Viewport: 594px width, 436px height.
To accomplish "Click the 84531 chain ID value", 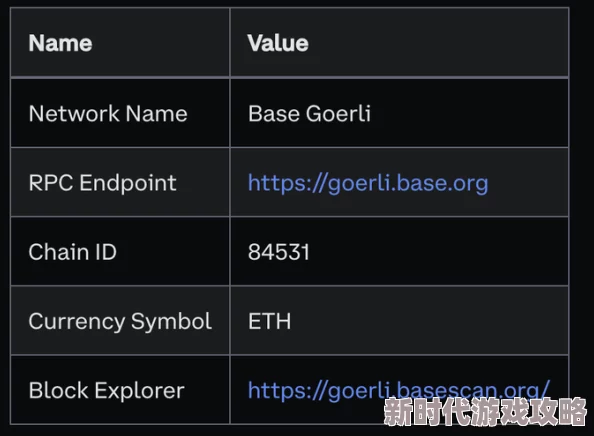I will [278, 252].
